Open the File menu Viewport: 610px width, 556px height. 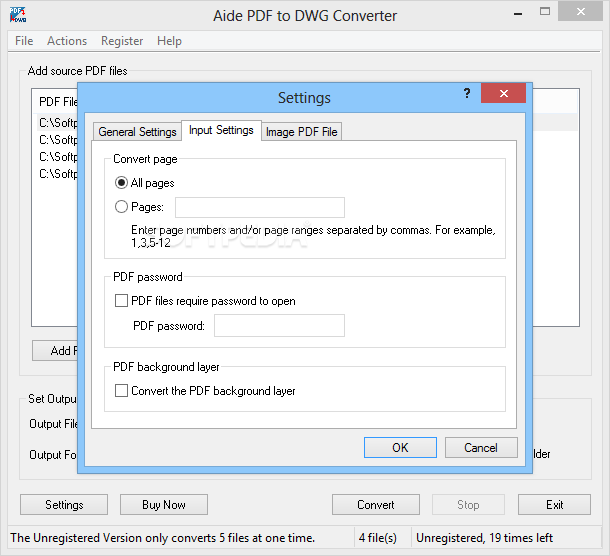pyautogui.click(x=24, y=41)
